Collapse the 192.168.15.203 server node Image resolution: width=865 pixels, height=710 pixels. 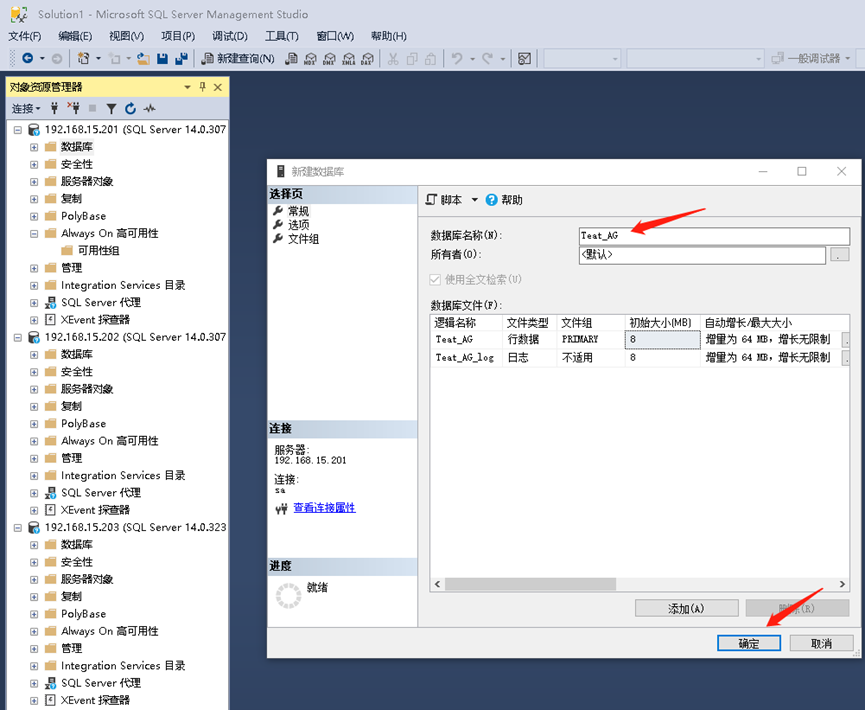coord(17,528)
